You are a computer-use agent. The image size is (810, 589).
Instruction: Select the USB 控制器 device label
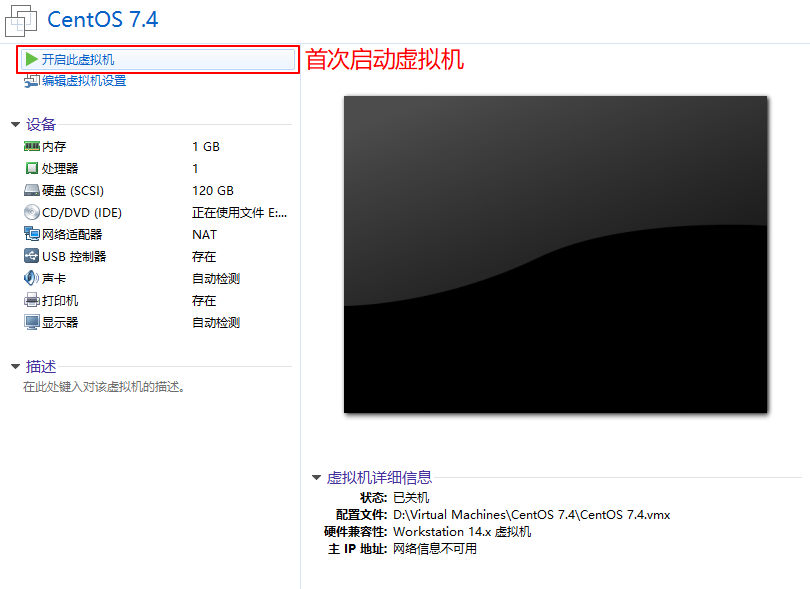pos(74,257)
